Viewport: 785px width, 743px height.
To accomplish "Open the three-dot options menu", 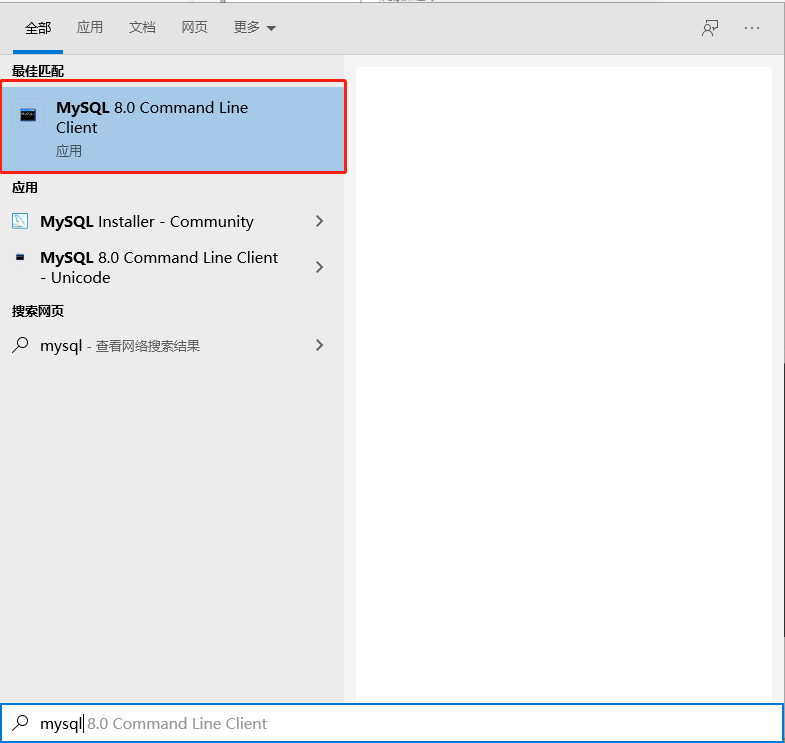I will tap(752, 28).
